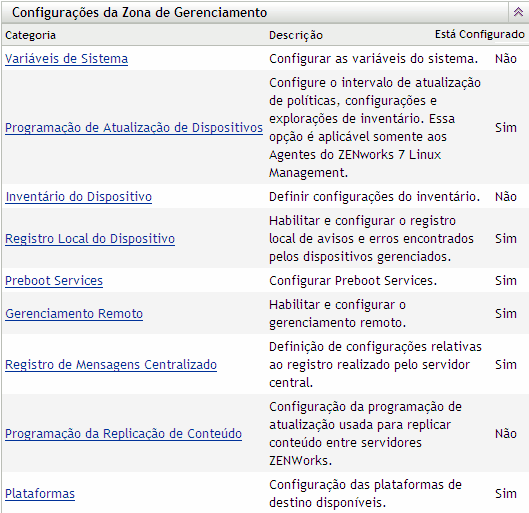
Task: Open Registro de Mensagens Centralizado link
Action: (x=111, y=365)
